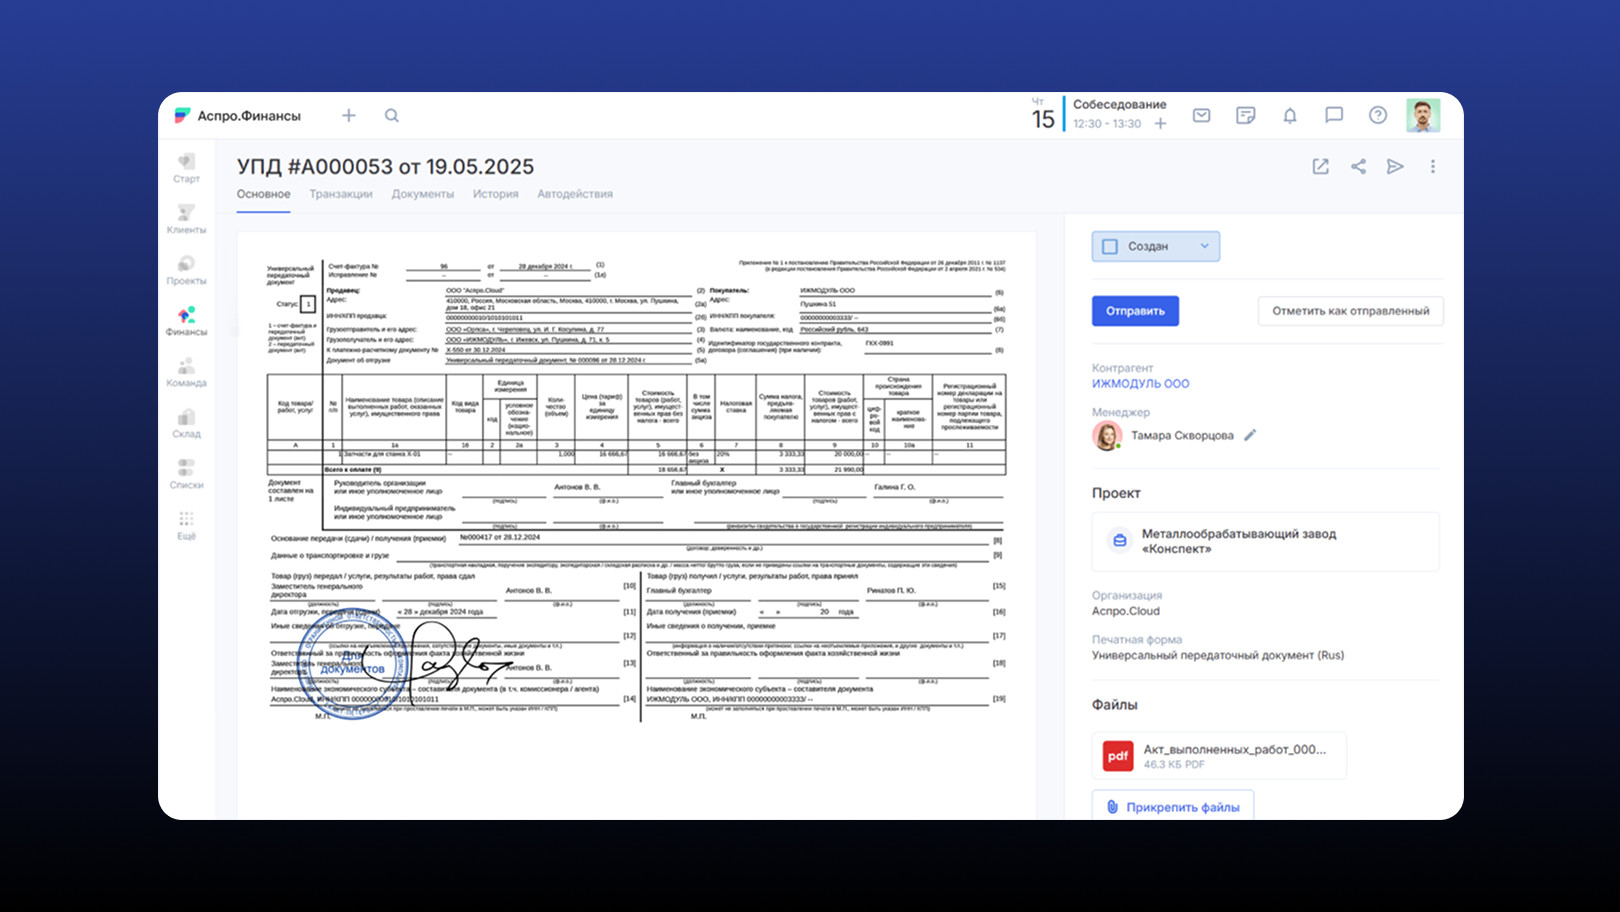This screenshot has width=1620, height=912.
Task: Expand the Создан status dropdown arrow
Action: [x=1204, y=246]
